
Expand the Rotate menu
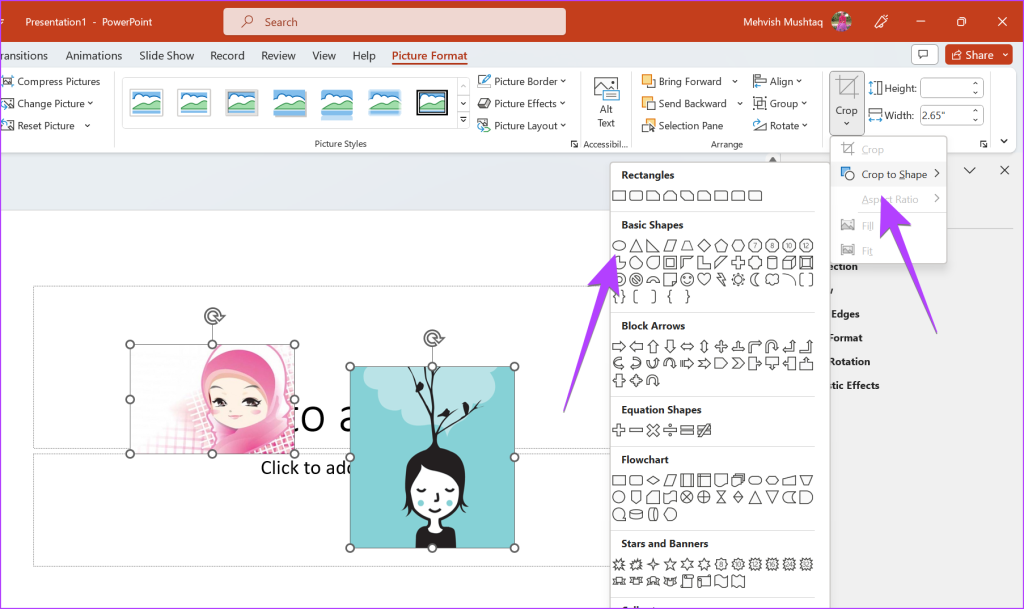(780, 125)
